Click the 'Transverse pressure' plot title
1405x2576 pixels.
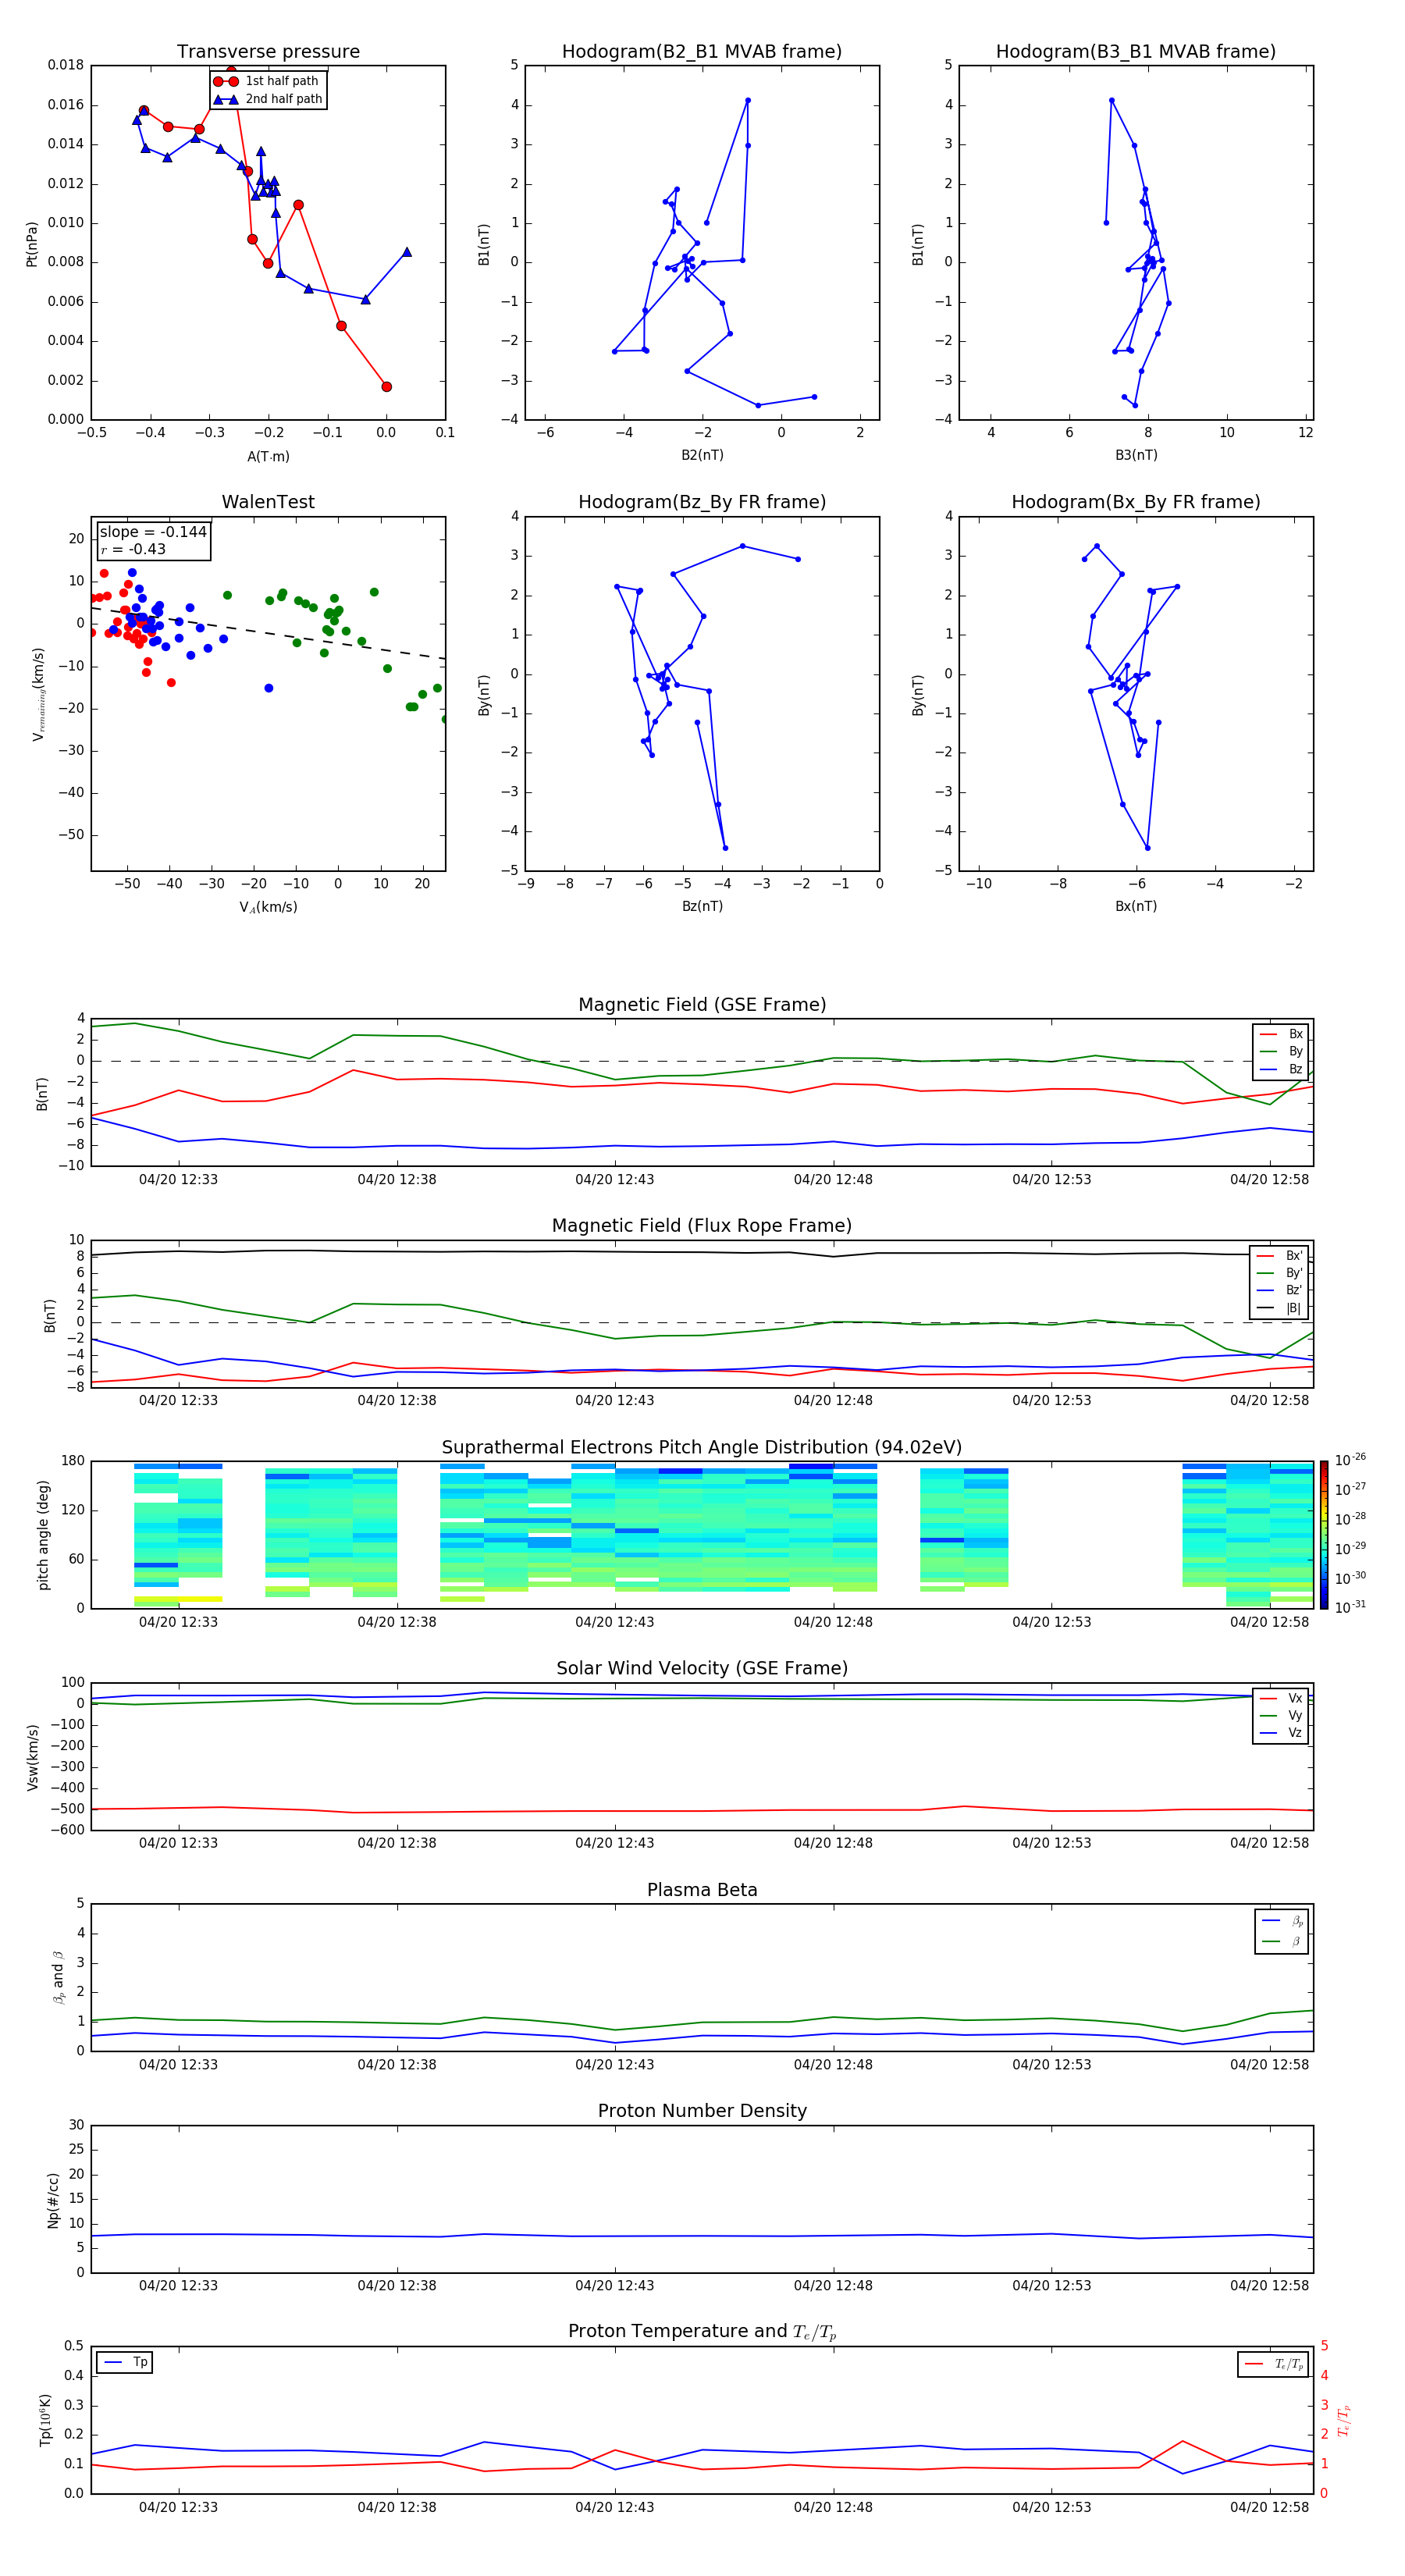pyautogui.click(x=268, y=51)
